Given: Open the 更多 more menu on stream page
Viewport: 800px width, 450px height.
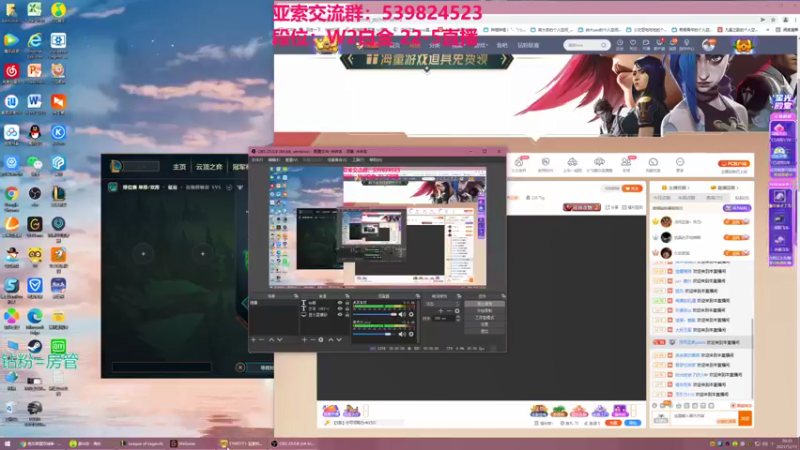Looking at the screenshot, I should point(680,164).
